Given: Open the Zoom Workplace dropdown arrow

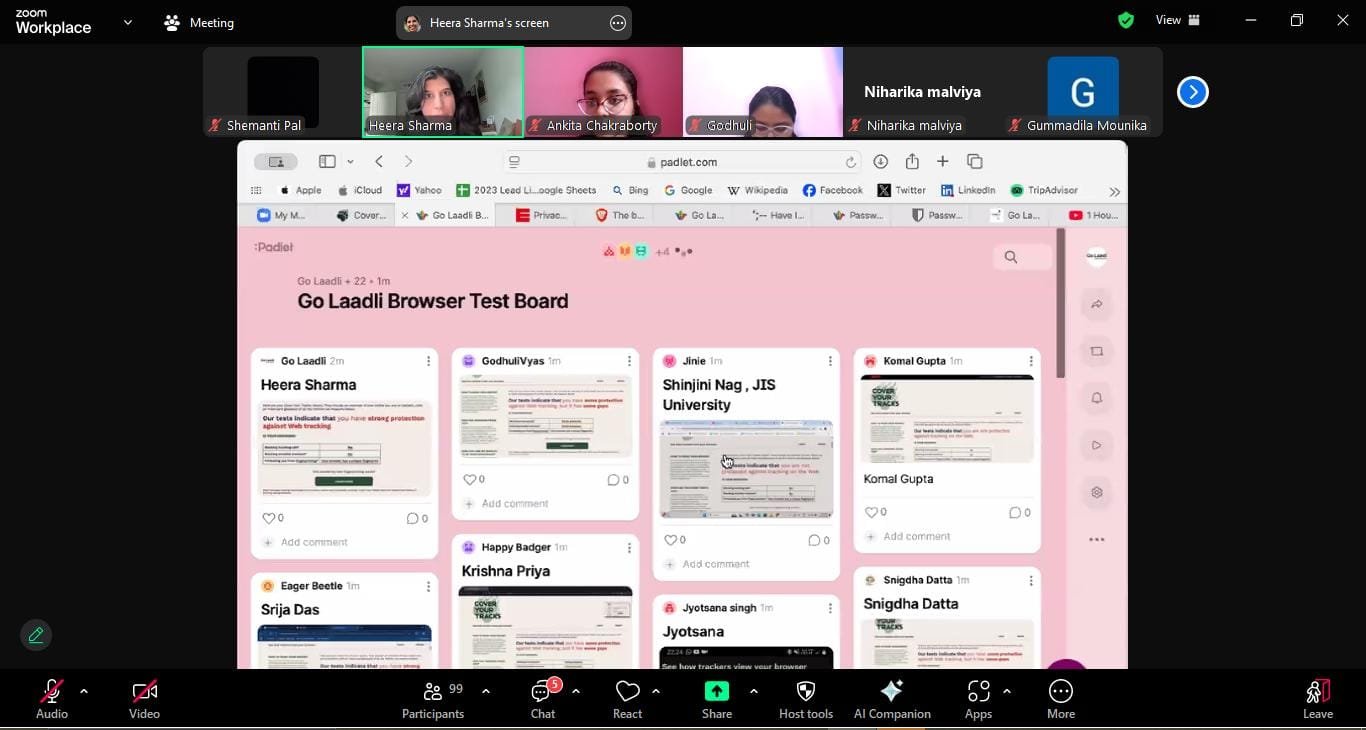Looking at the screenshot, I should point(127,22).
